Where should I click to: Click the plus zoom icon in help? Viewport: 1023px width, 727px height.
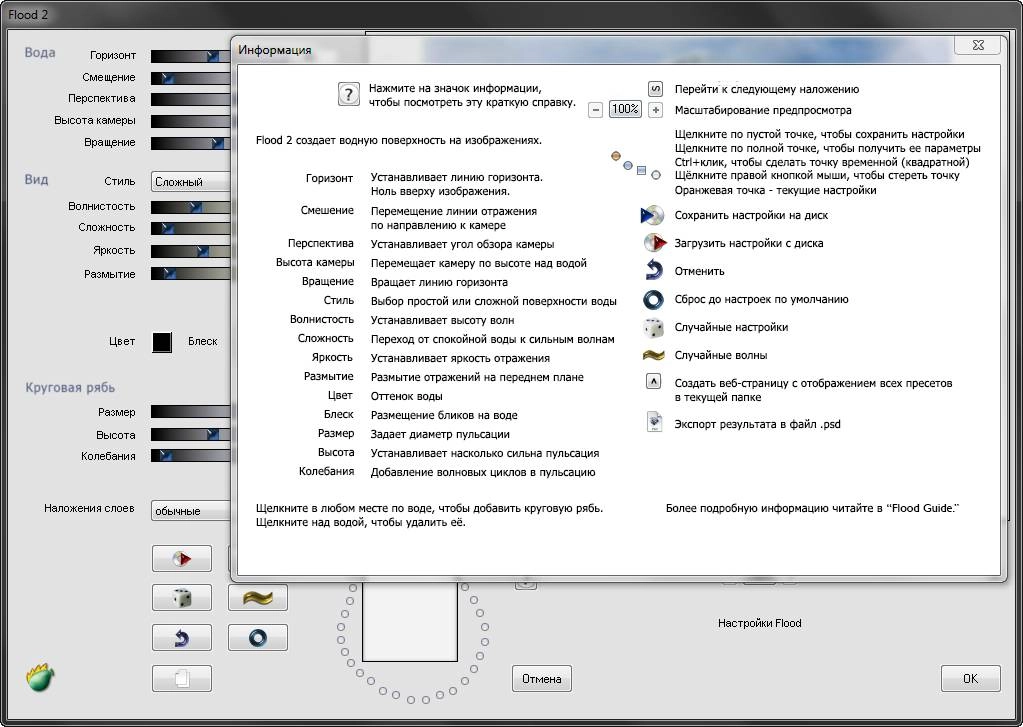(655, 110)
